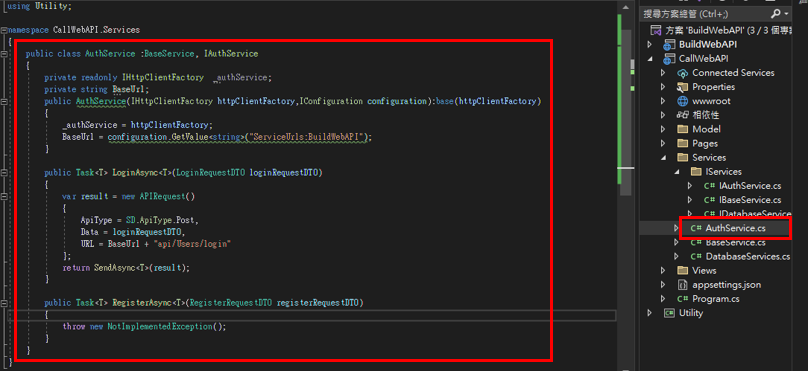Click the 相依性 dependencies icon

pos(682,115)
